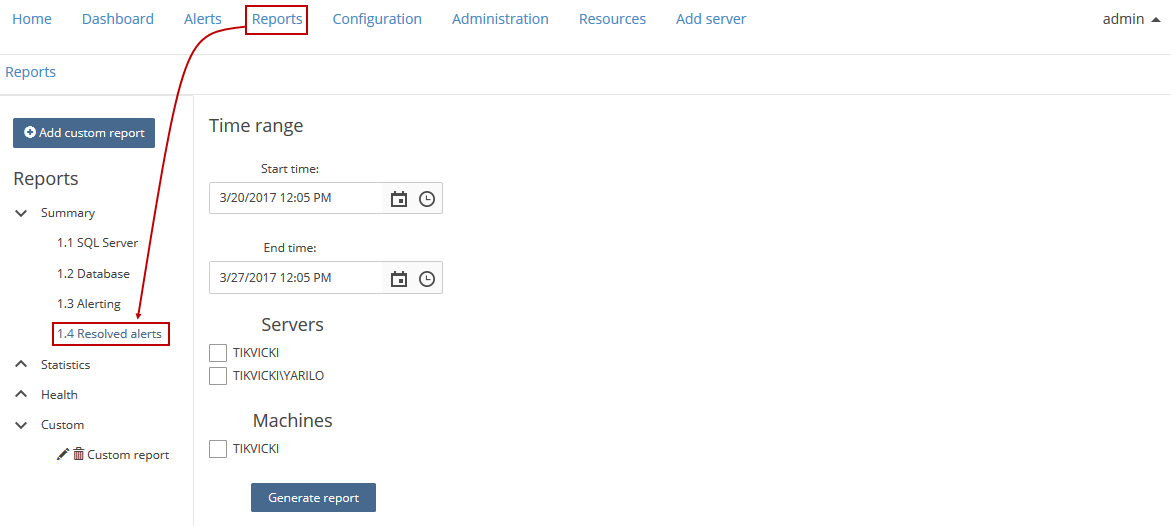Screen dimensions: 1171x526
Task: Open the Start time clock picker
Action: pos(426,199)
